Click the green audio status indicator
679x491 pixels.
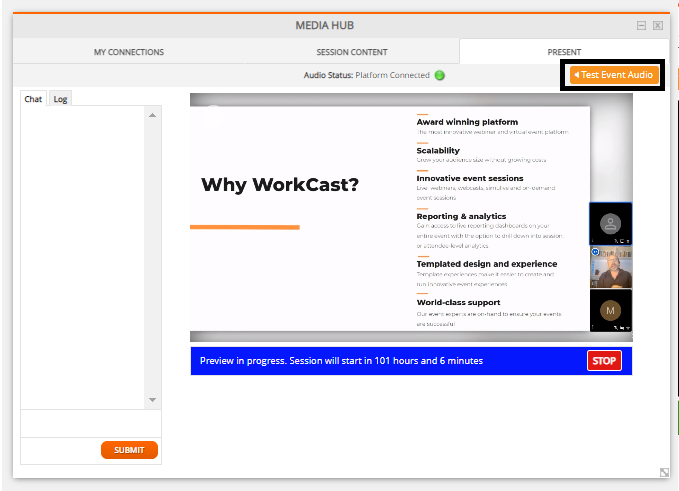[440, 75]
